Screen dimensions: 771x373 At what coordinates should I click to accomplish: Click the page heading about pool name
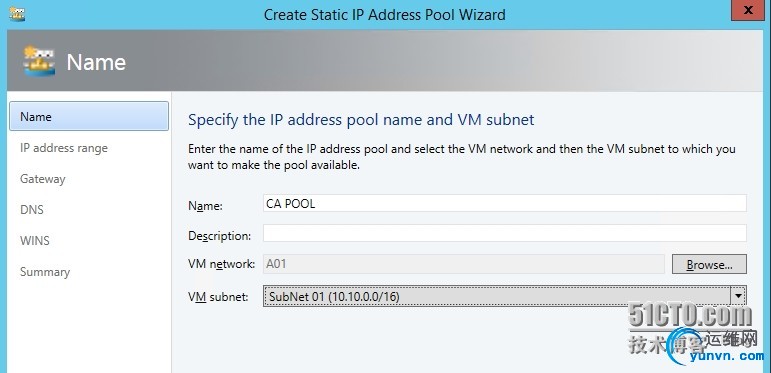(x=361, y=120)
